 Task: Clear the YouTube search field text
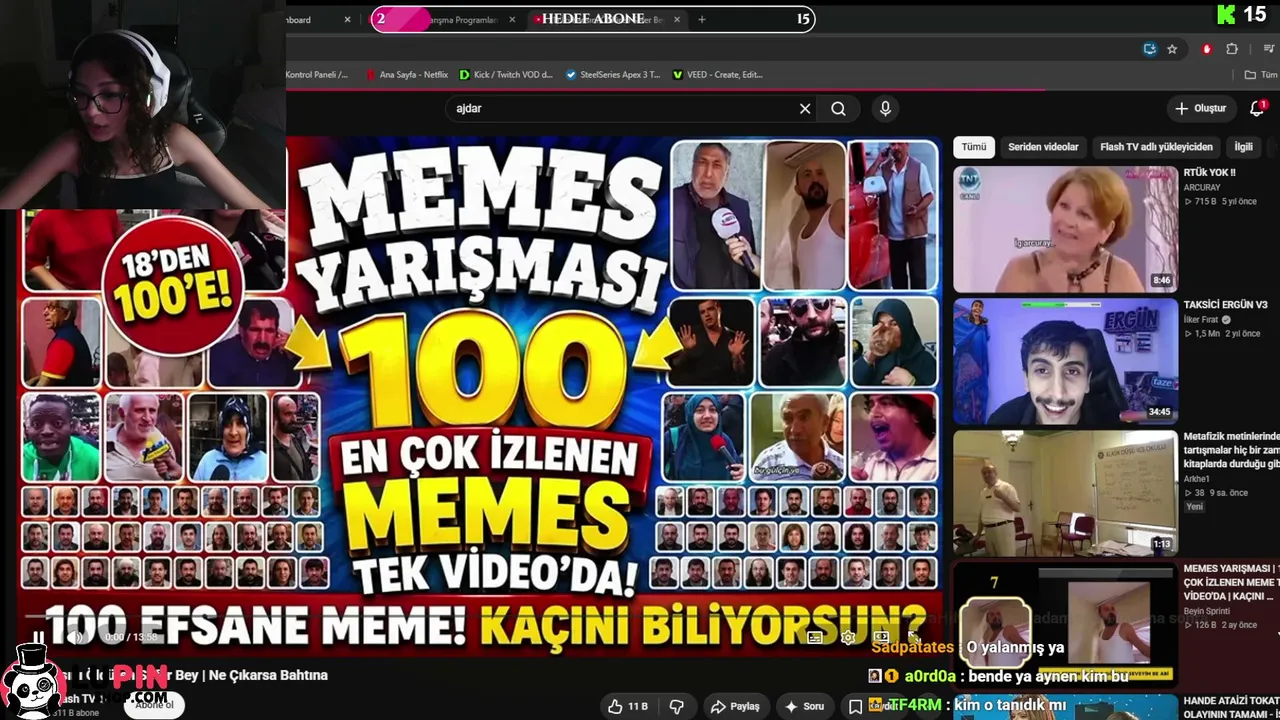805,109
